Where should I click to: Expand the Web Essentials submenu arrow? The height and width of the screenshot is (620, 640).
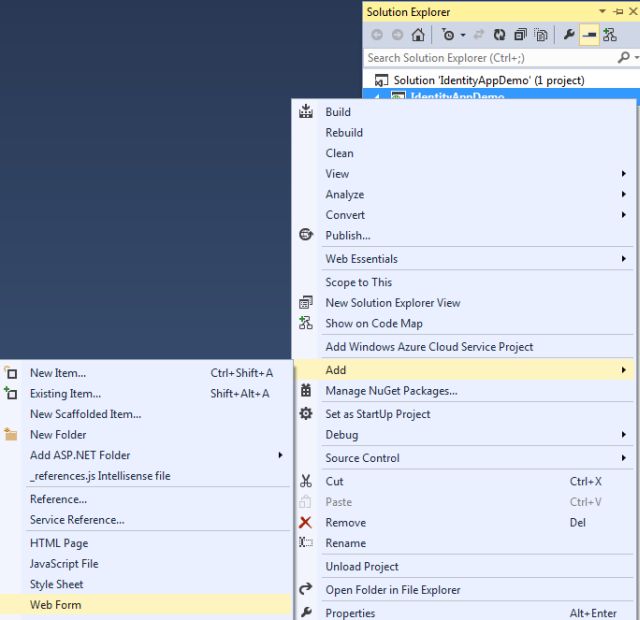pyautogui.click(x=623, y=258)
